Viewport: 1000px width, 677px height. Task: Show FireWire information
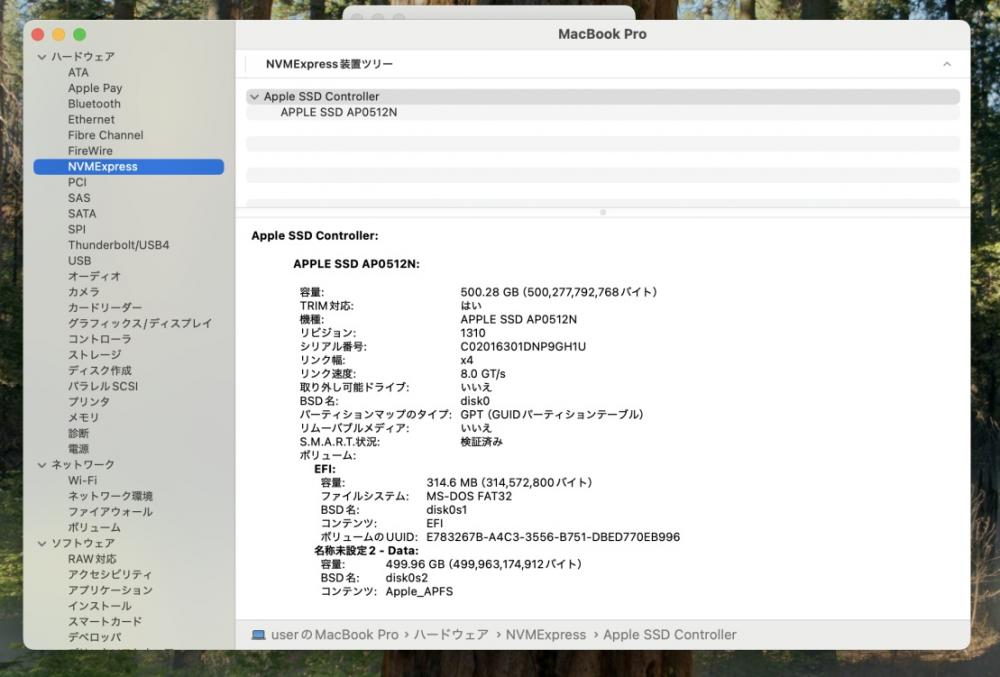click(x=90, y=151)
